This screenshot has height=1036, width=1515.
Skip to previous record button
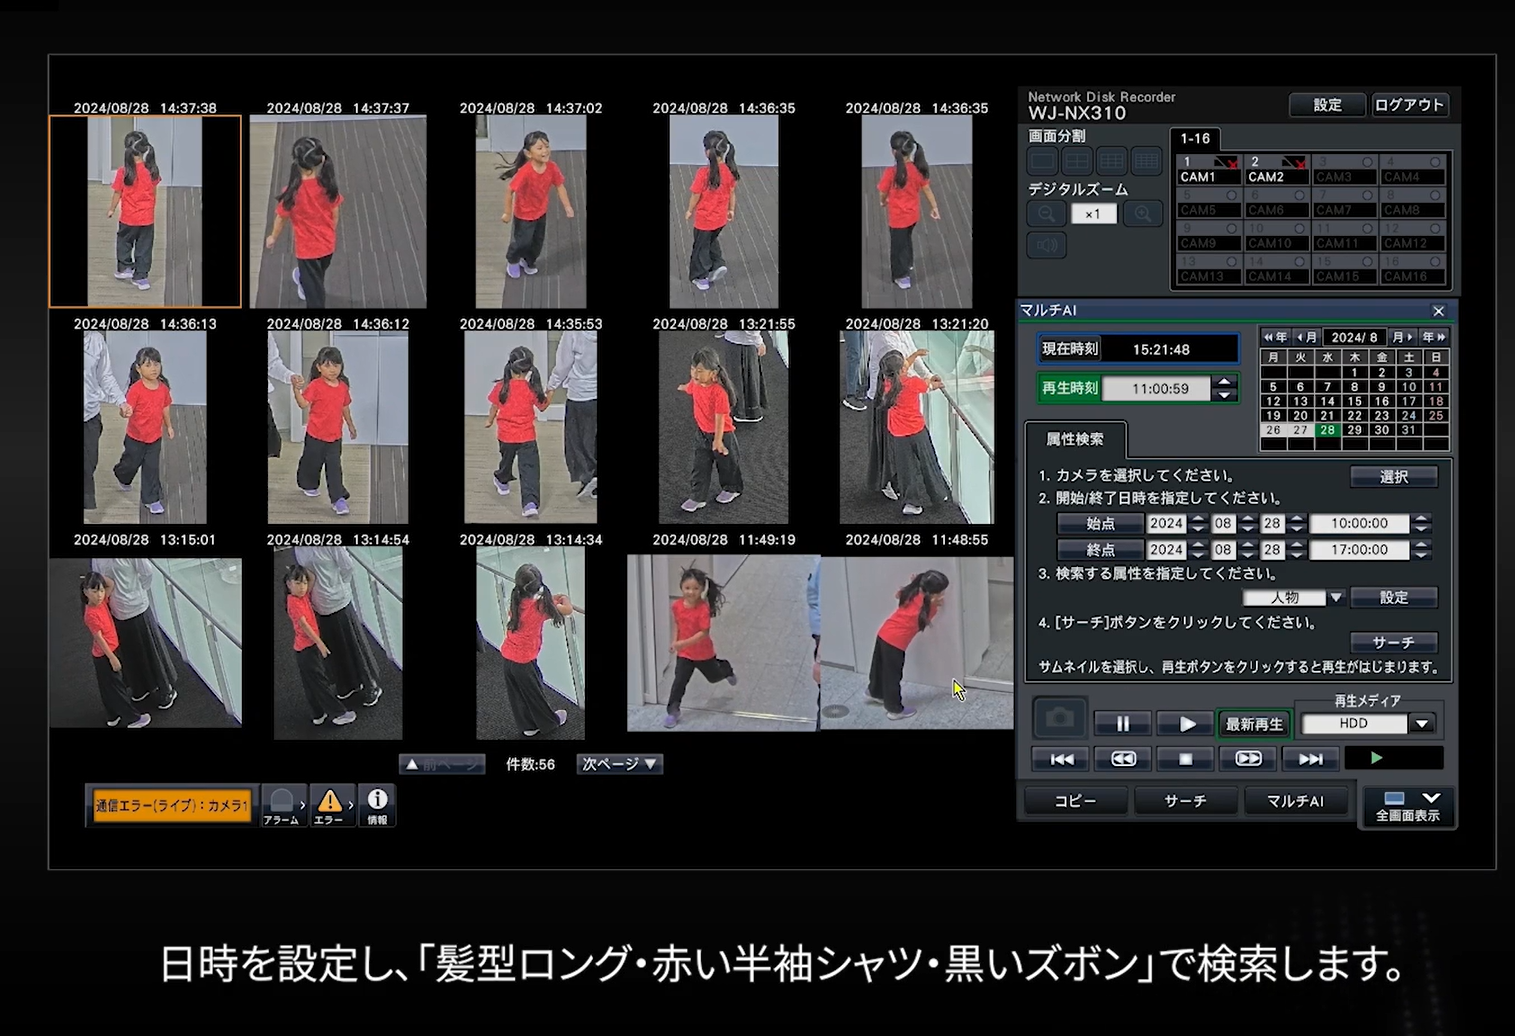(x=1062, y=759)
